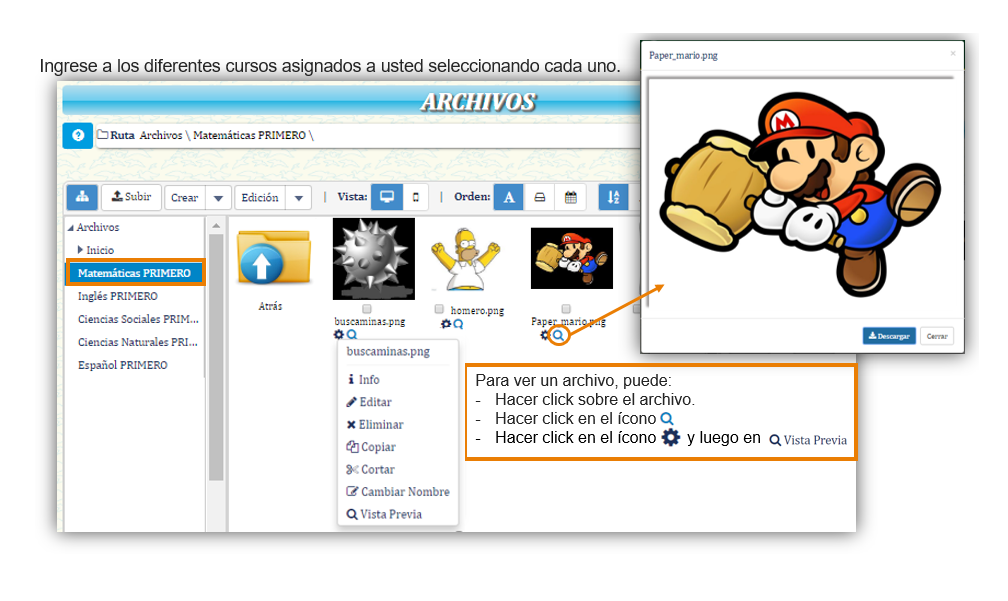Select Ciencias Naturales PRI... in the tree

click(x=138, y=343)
